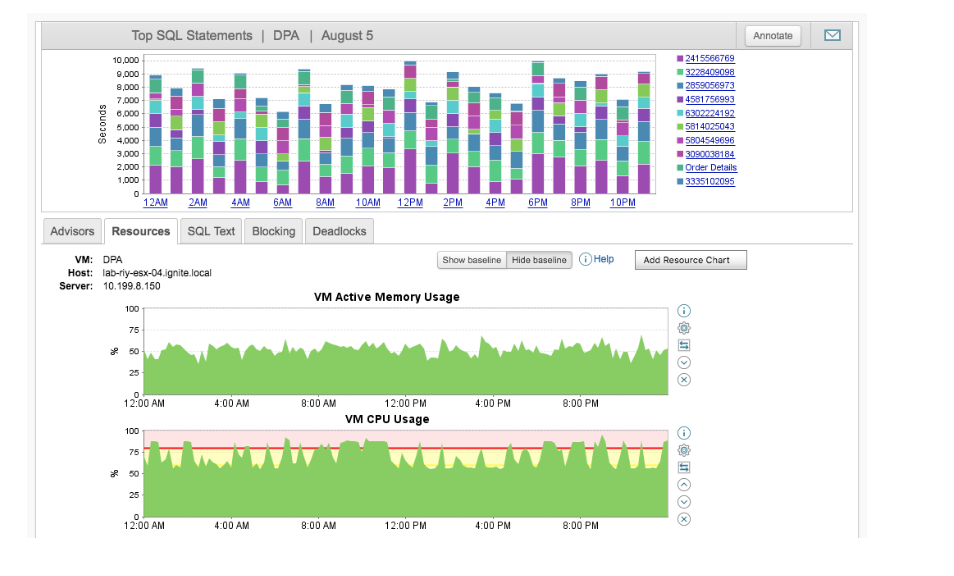The height and width of the screenshot is (576, 954).
Task: Click stacked bar above 6PM label
Action: click(538, 127)
